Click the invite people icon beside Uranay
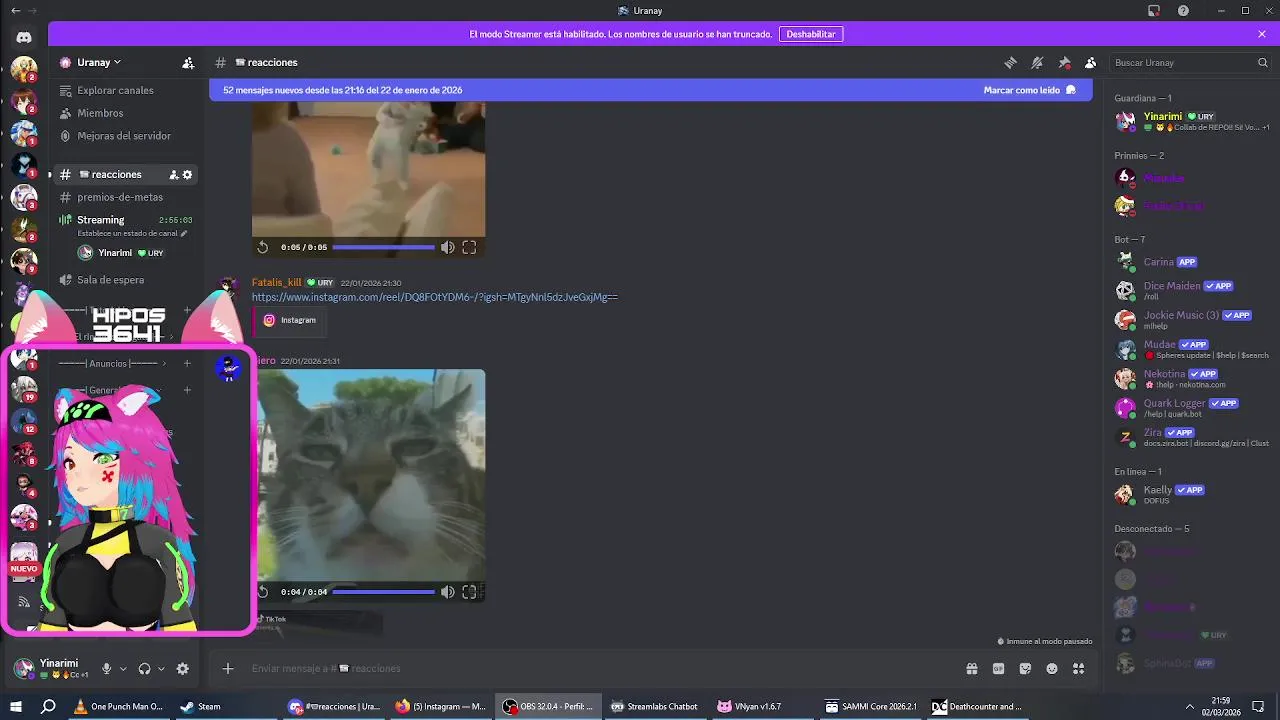Viewport: 1280px width, 720px height. [188, 62]
